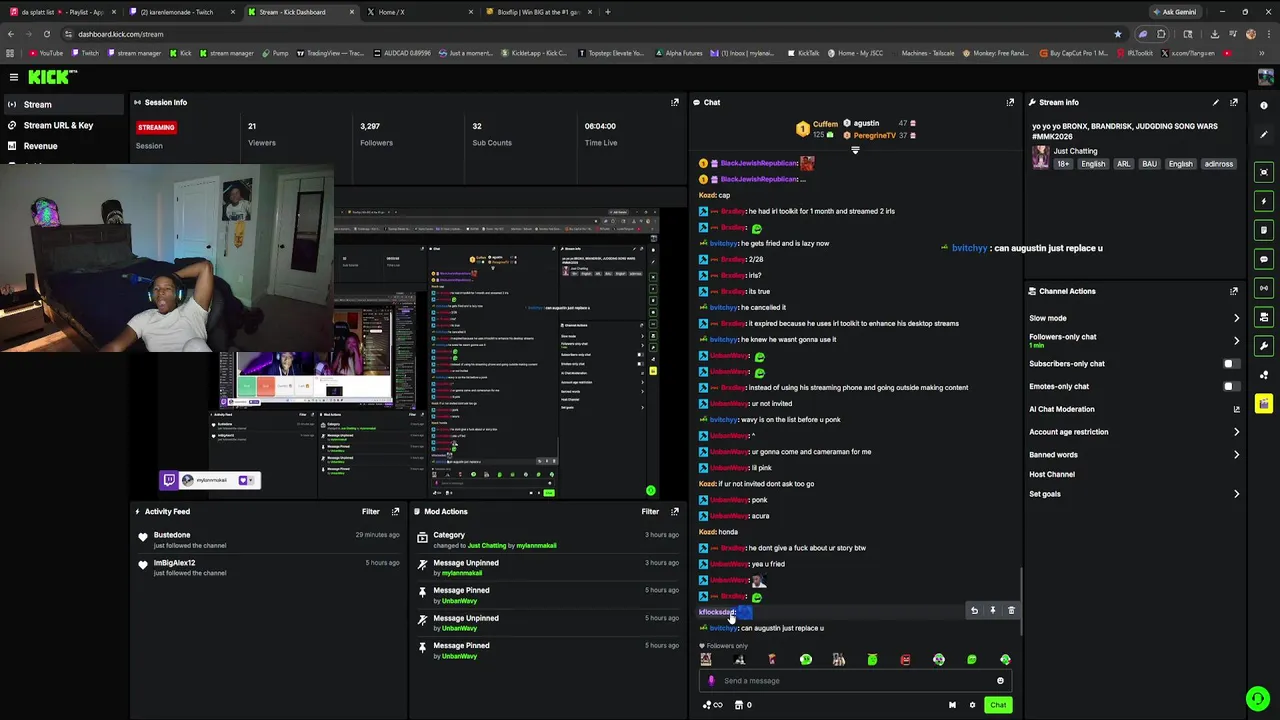
Task: Edit stream info with the pencil icon
Action: [1216, 102]
